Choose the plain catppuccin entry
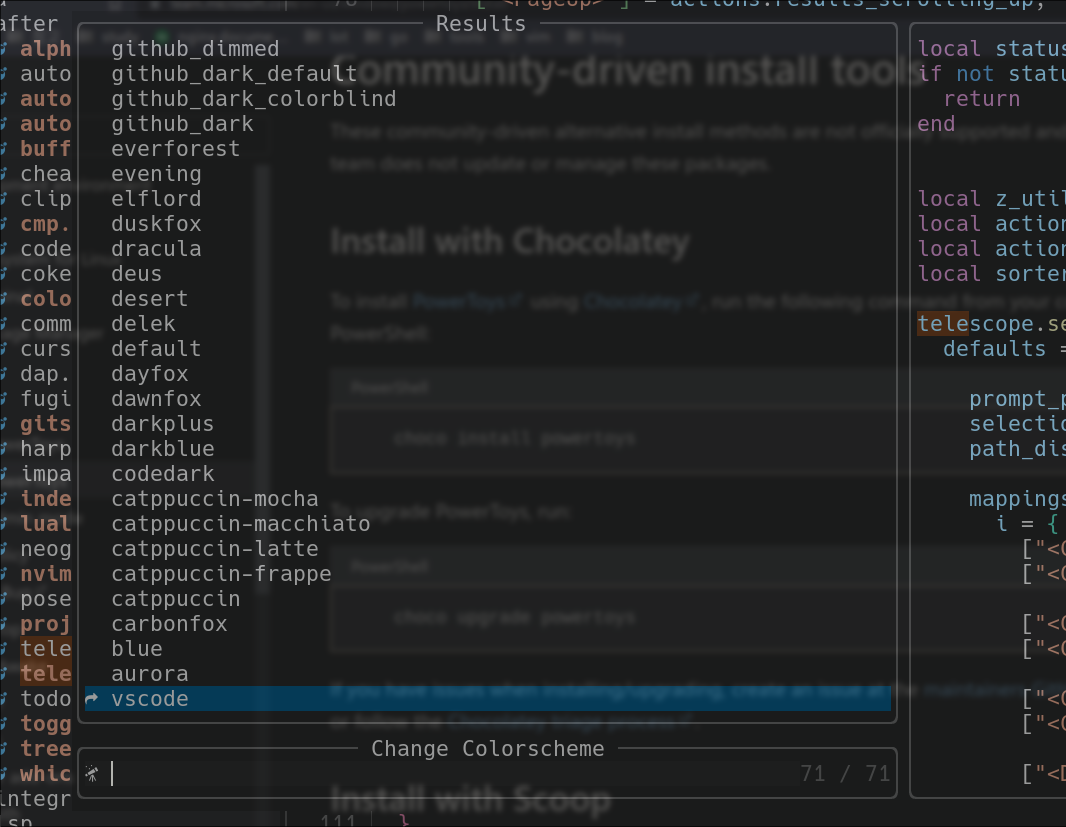1066x827 pixels. [175, 598]
